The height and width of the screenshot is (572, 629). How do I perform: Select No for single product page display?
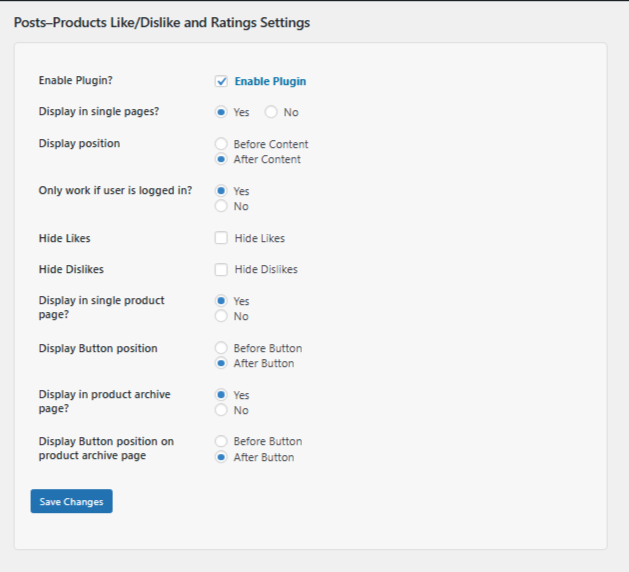(221, 316)
